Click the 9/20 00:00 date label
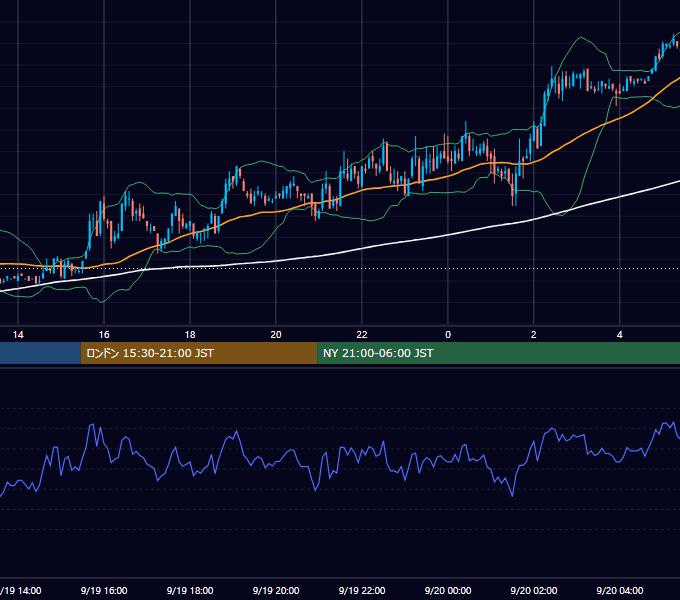Screen dimensions: 680x600 pyautogui.click(x=448, y=590)
